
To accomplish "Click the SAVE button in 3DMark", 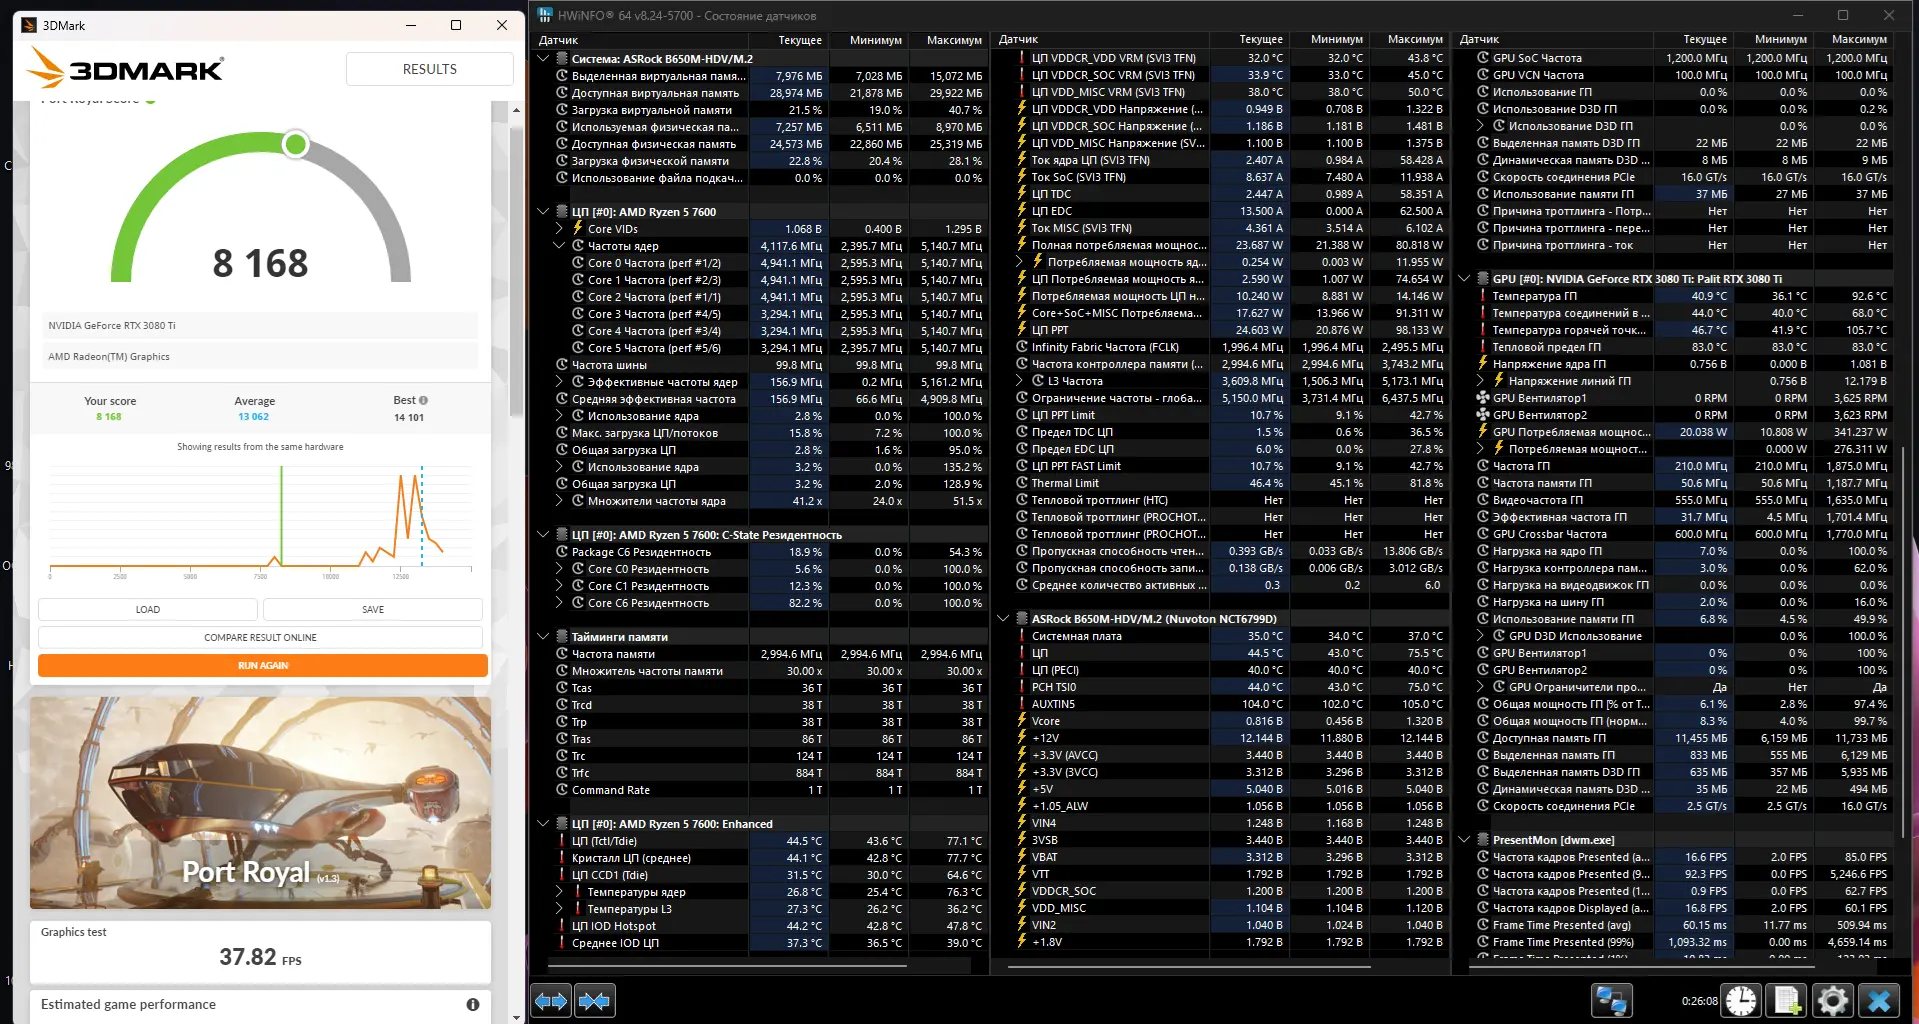I will point(373,609).
